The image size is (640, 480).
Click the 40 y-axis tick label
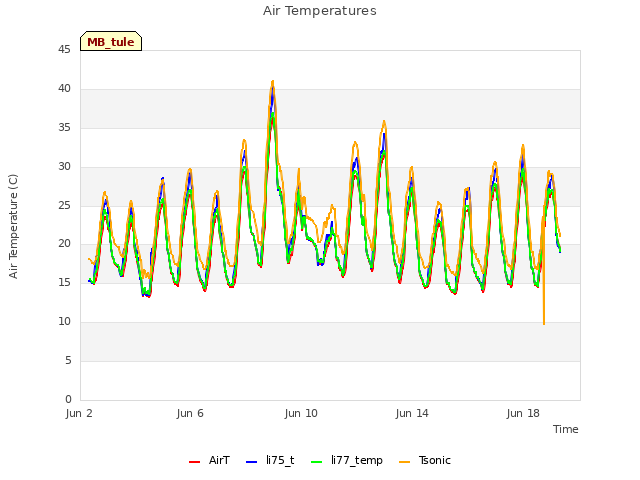click(x=64, y=89)
